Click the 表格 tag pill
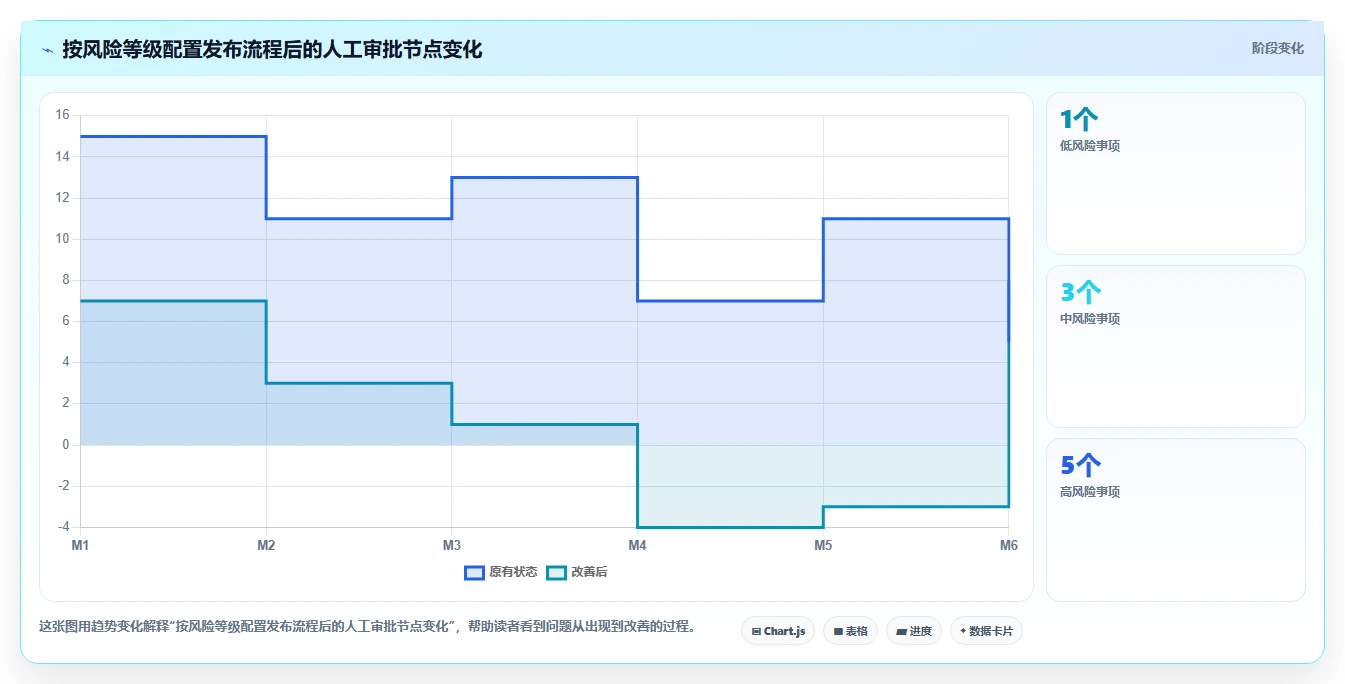This screenshot has height=684, width=1345. tap(850, 631)
